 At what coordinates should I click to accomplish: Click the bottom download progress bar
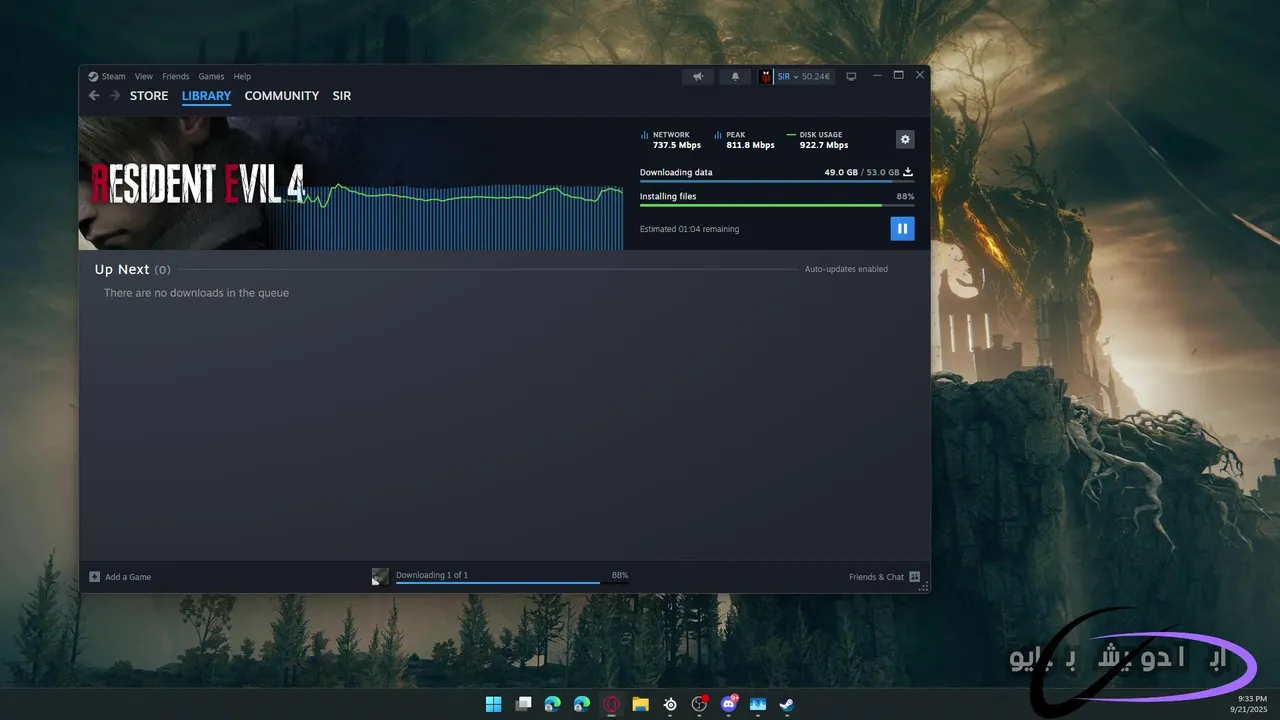coord(512,583)
